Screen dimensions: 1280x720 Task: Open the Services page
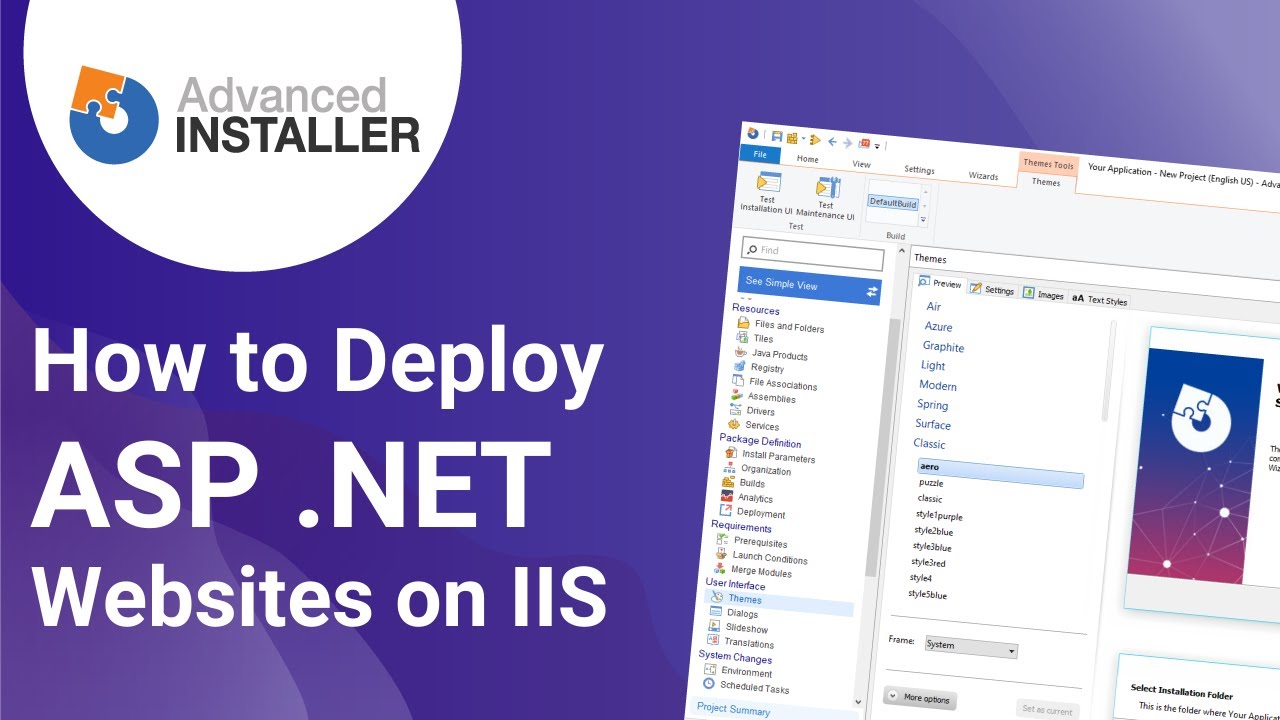point(761,426)
